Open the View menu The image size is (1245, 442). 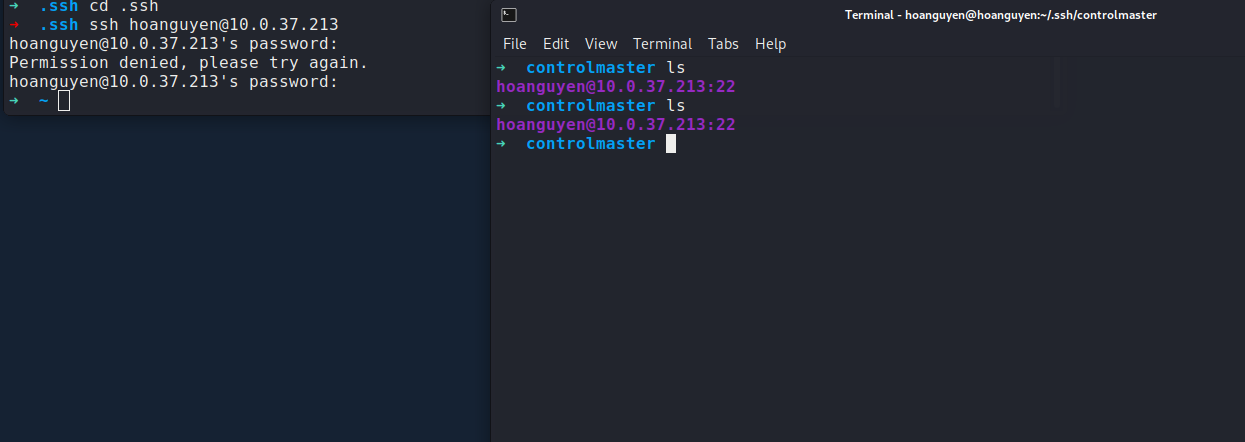(601, 44)
